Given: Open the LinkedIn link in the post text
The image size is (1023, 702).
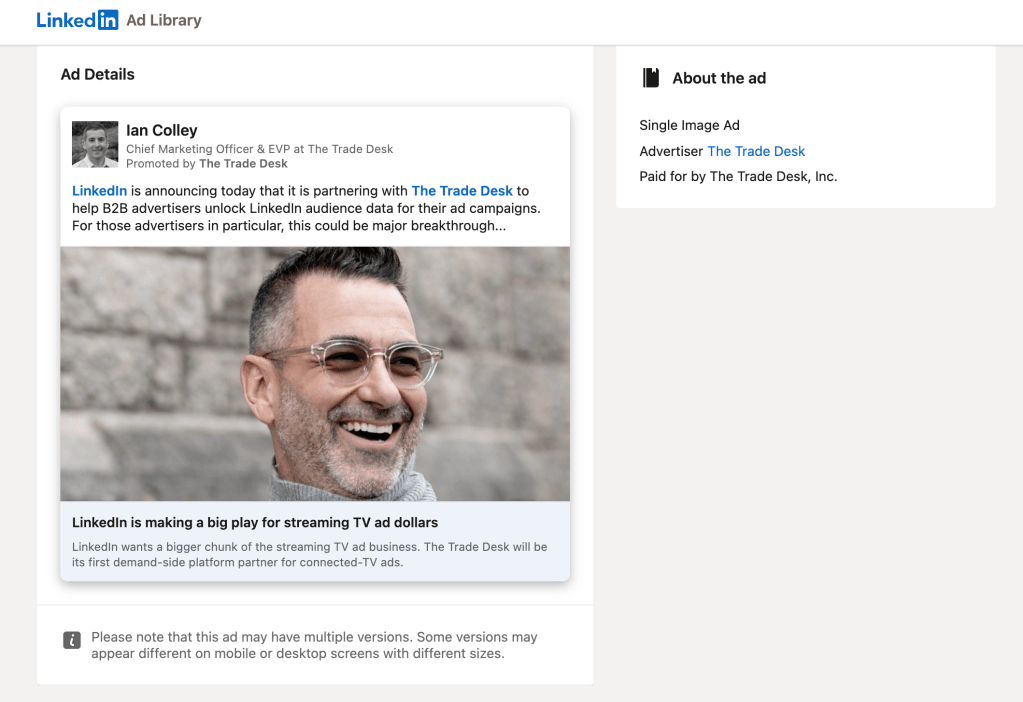Looking at the screenshot, I should click(x=99, y=190).
